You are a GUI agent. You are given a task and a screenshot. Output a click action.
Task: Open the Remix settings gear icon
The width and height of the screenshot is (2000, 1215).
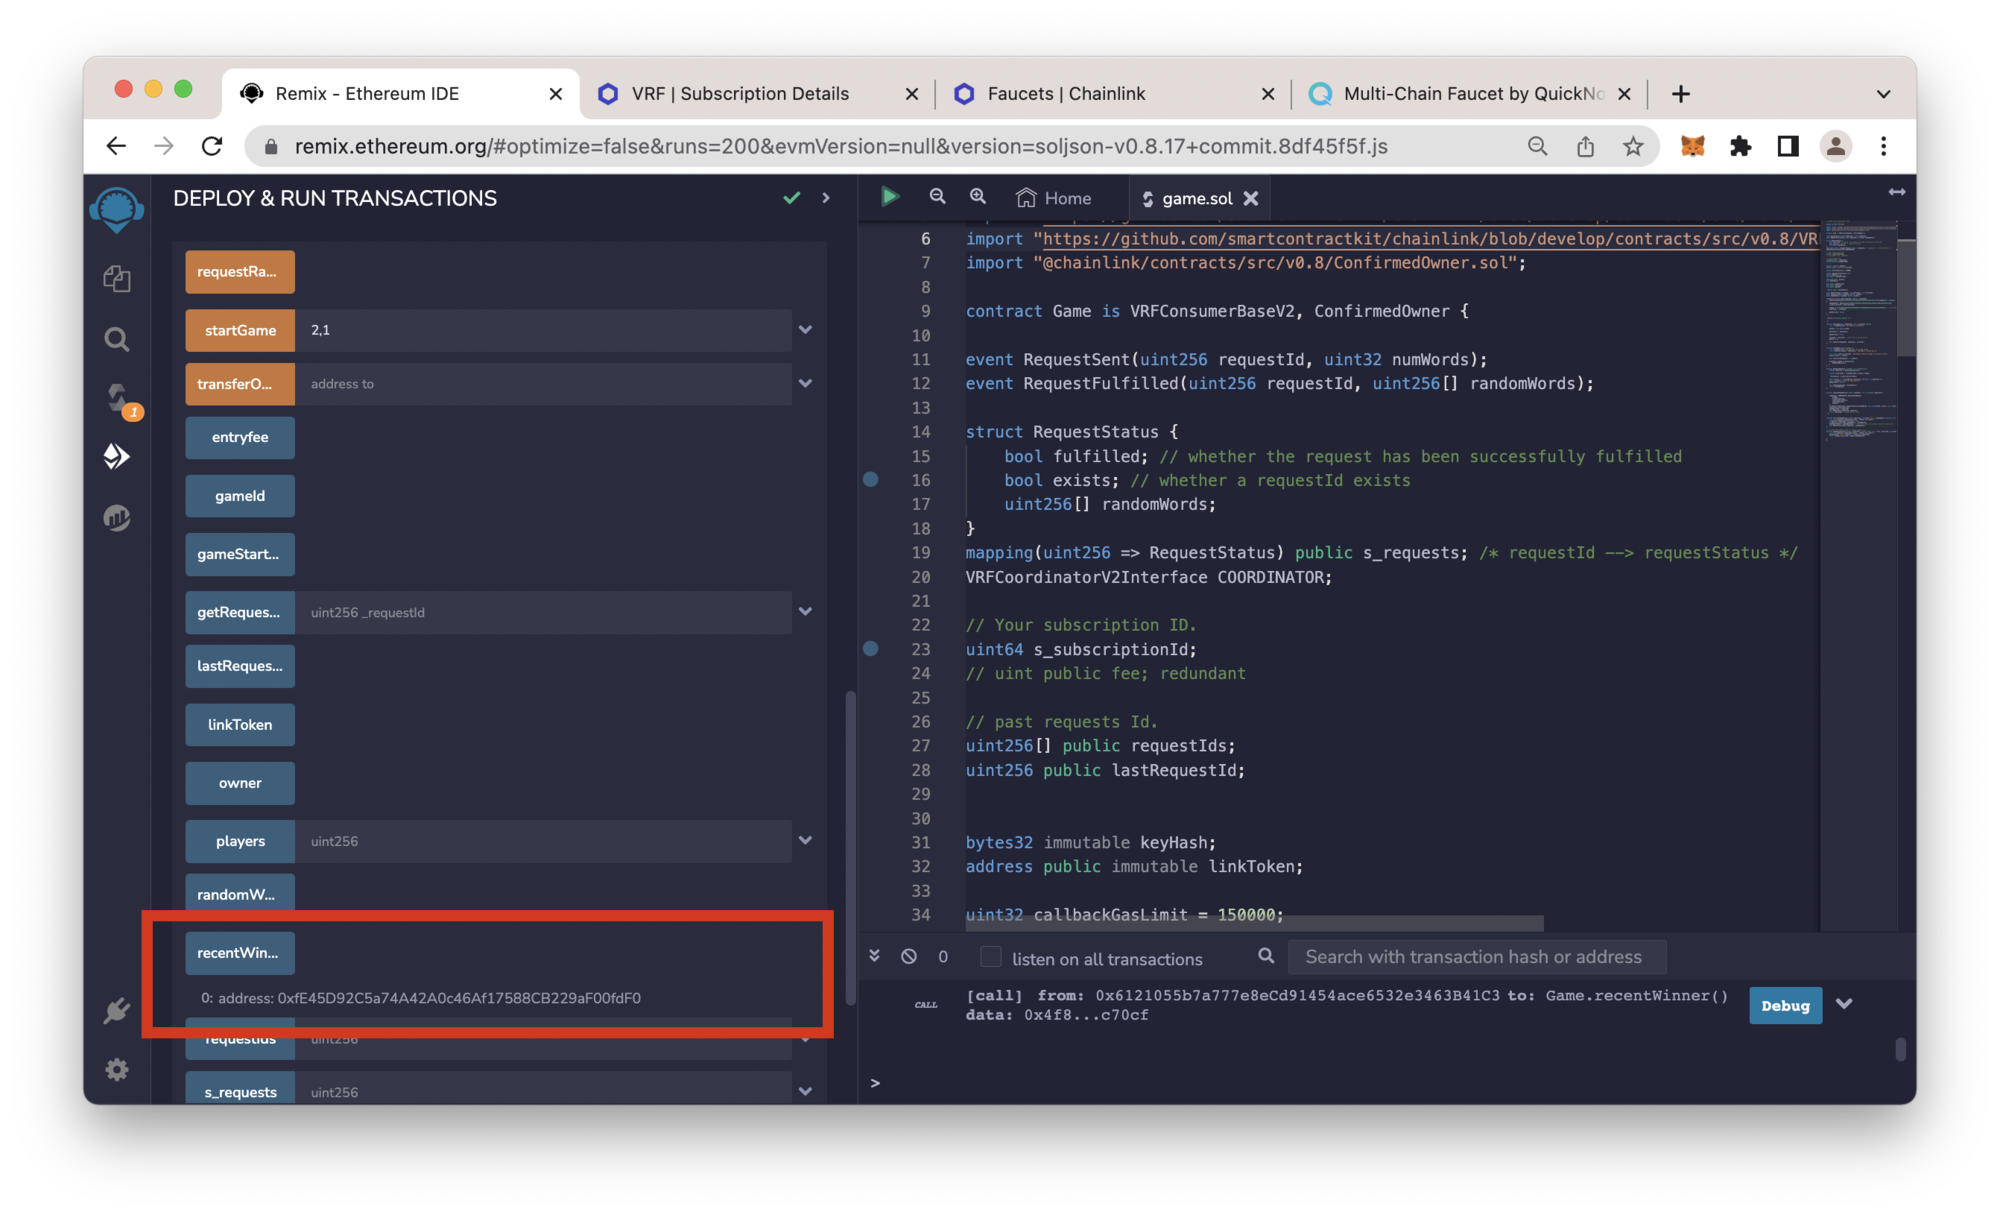tap(117, 1070)
